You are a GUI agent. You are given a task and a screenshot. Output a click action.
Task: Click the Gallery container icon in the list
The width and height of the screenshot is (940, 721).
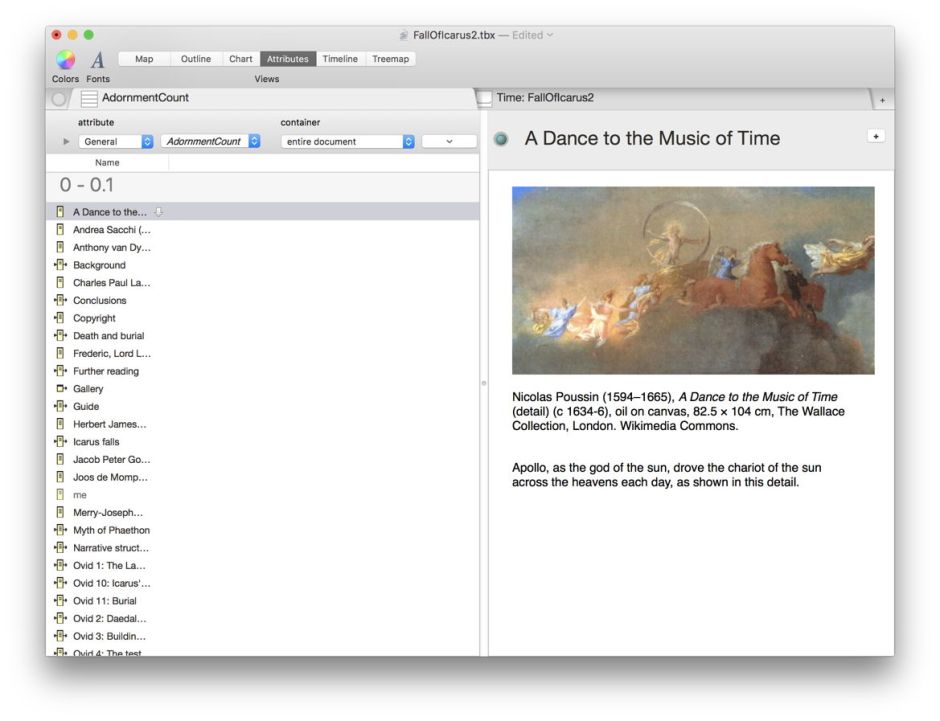[61, 389]
